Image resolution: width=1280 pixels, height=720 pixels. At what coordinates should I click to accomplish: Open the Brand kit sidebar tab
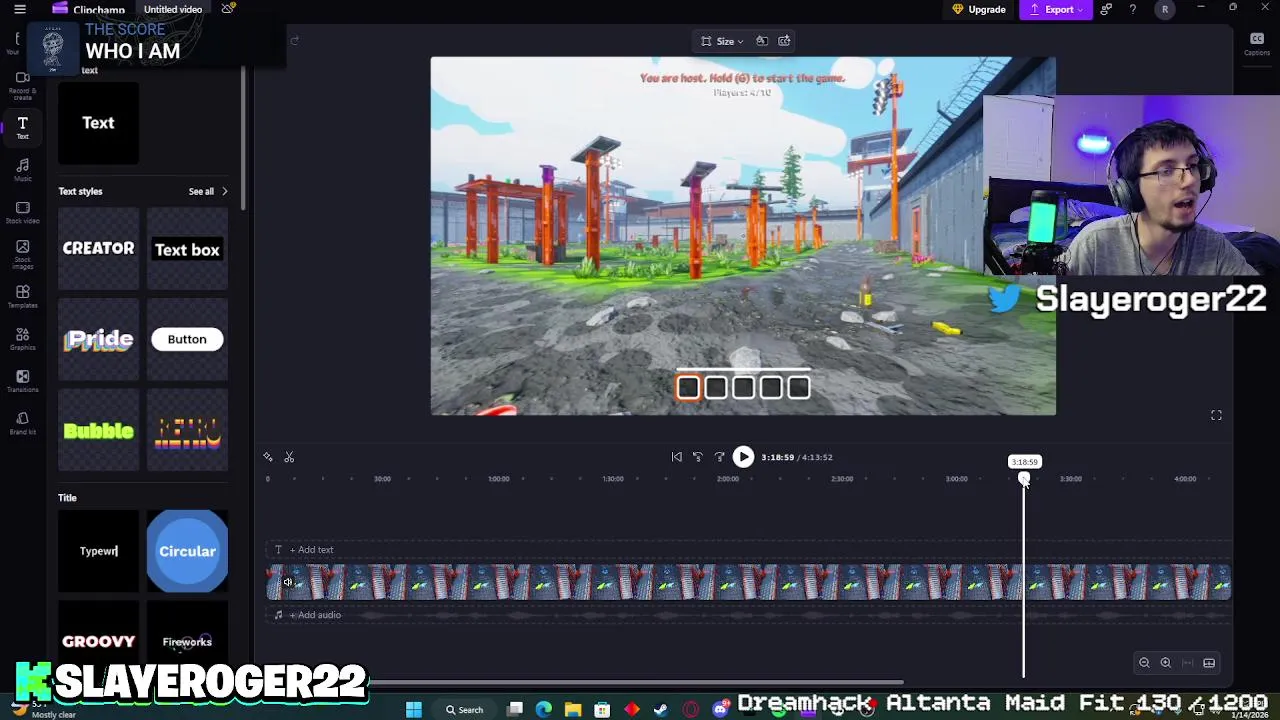tap(22, 422)
